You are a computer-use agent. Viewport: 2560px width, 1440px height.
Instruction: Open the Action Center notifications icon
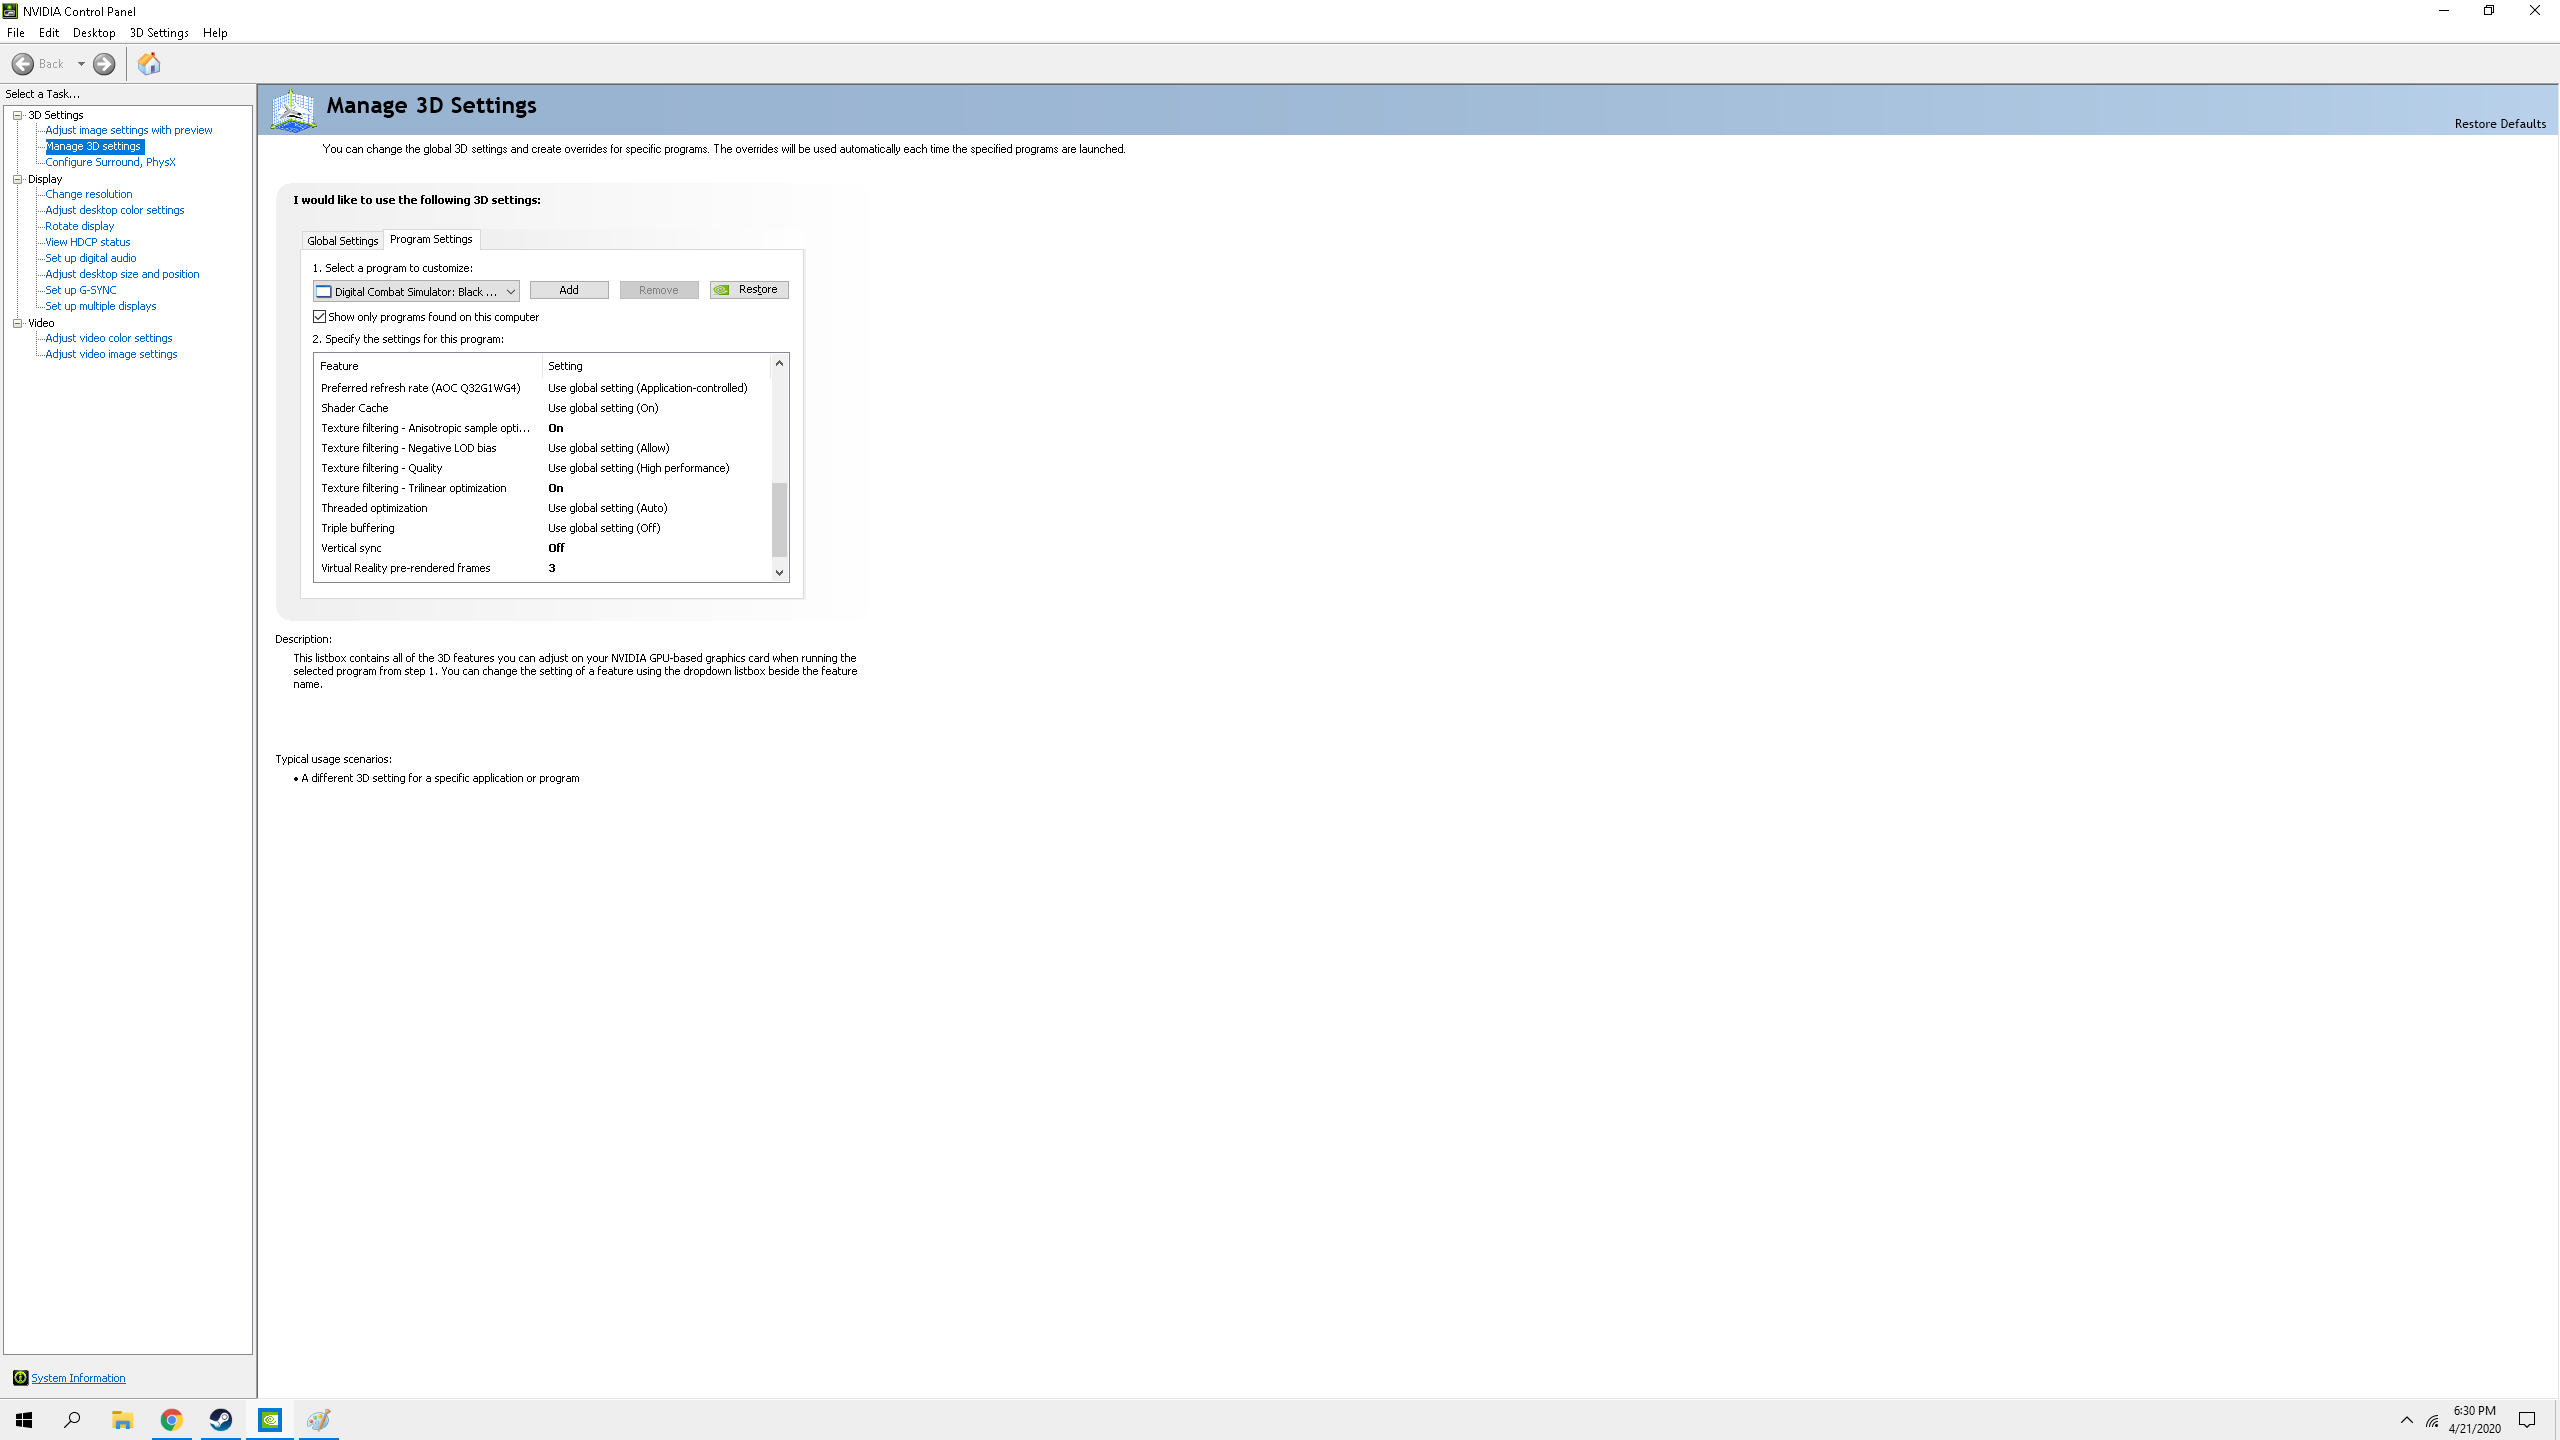[x=2527, y=1420]
